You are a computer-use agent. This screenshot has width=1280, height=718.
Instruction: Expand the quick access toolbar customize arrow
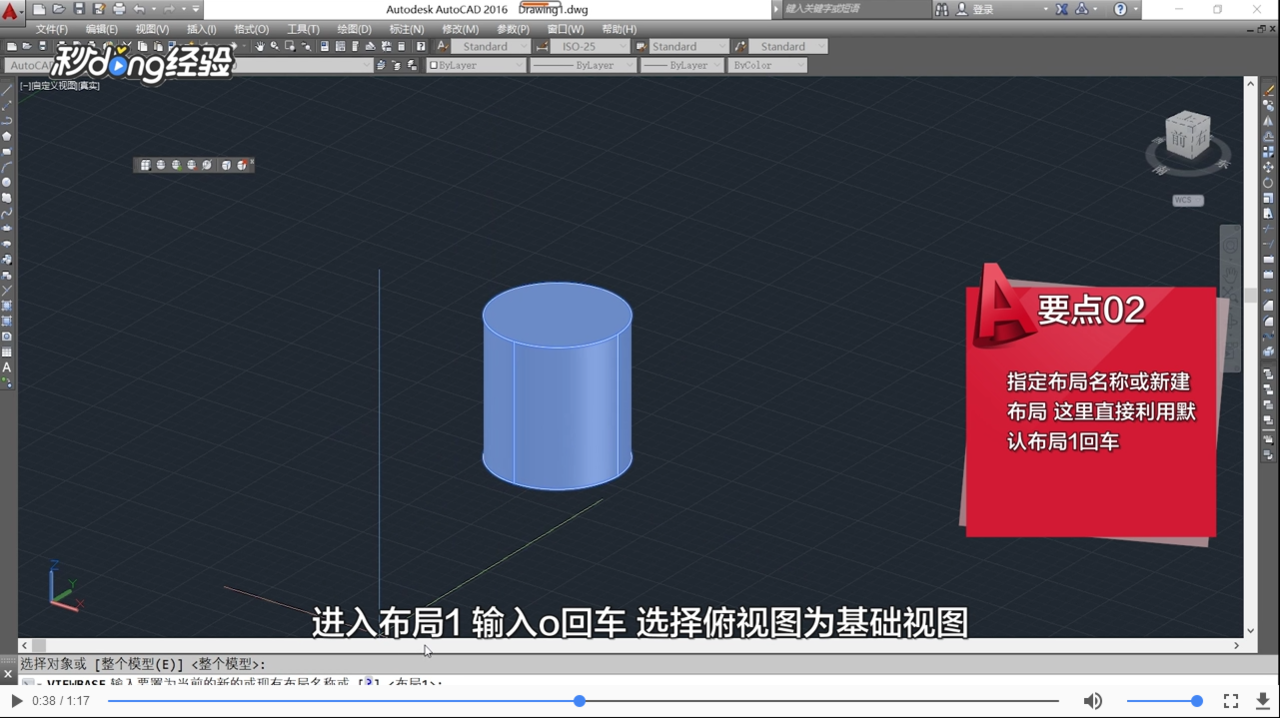196,9
